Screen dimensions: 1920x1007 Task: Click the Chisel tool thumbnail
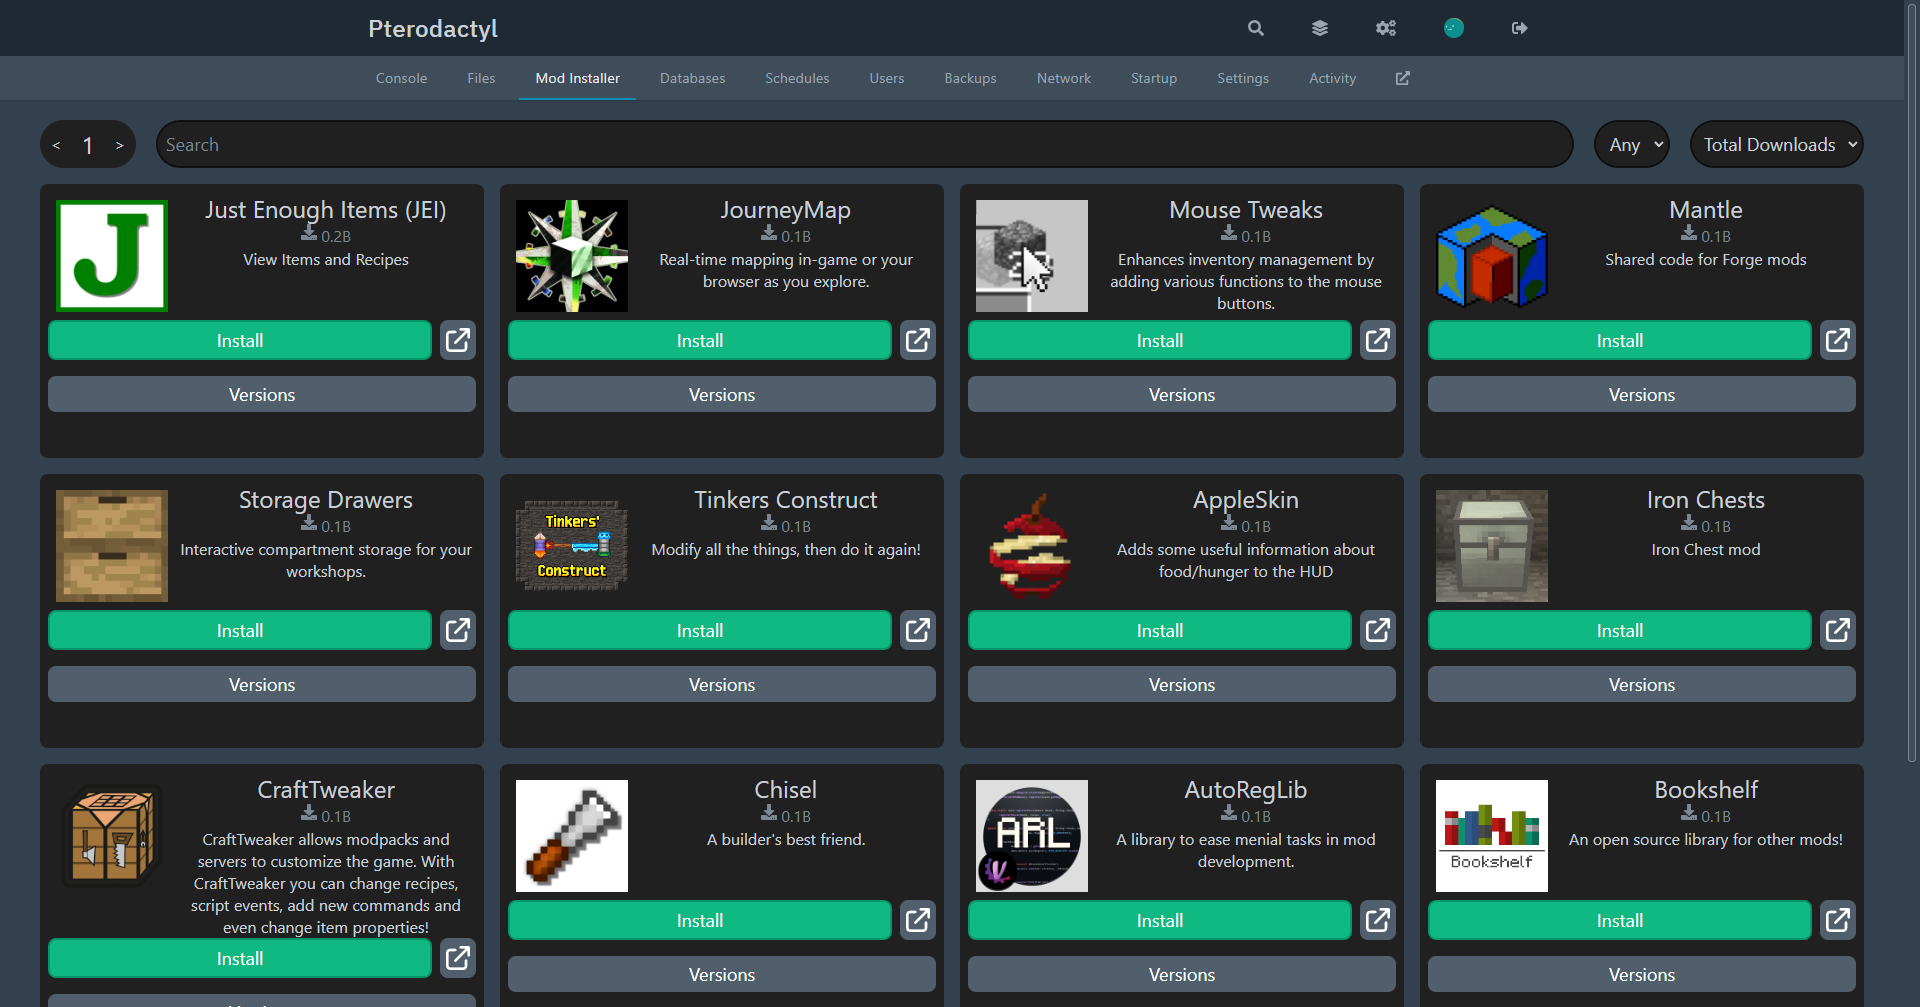tap(572, 836)
